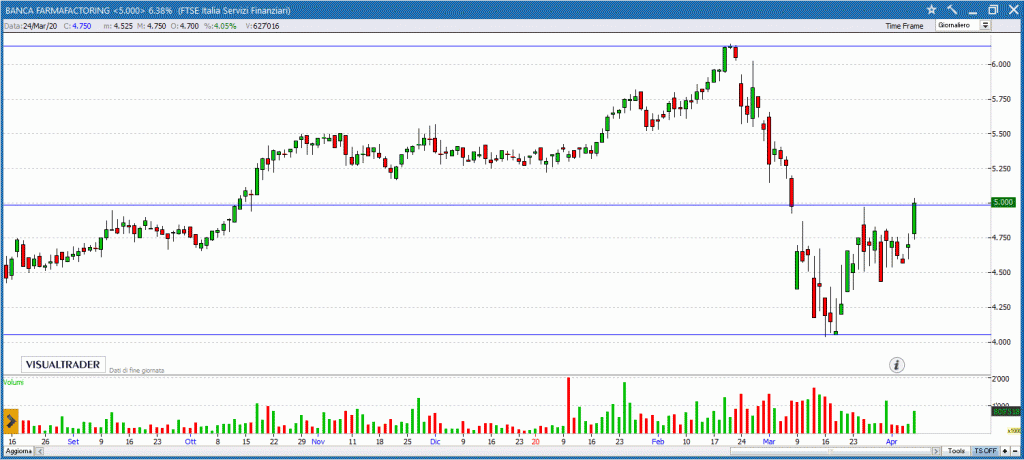Viewport: 1024px width, 460px height.
Task: Click the 5.500 price axis label
Action: pyautogui.click(x=1002, y=133)
